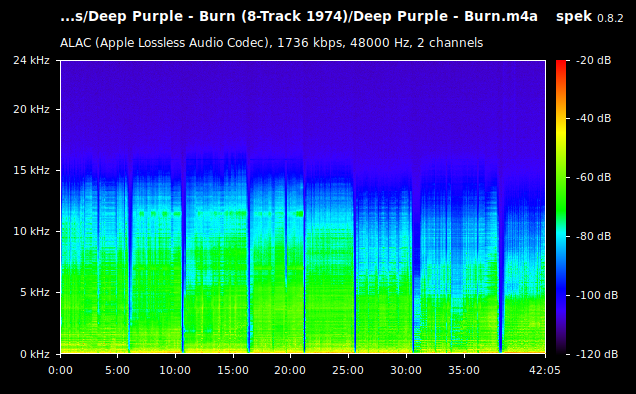Click the '10:00' time axis label
Screen dimensions: 636x394
pos(175,370)
